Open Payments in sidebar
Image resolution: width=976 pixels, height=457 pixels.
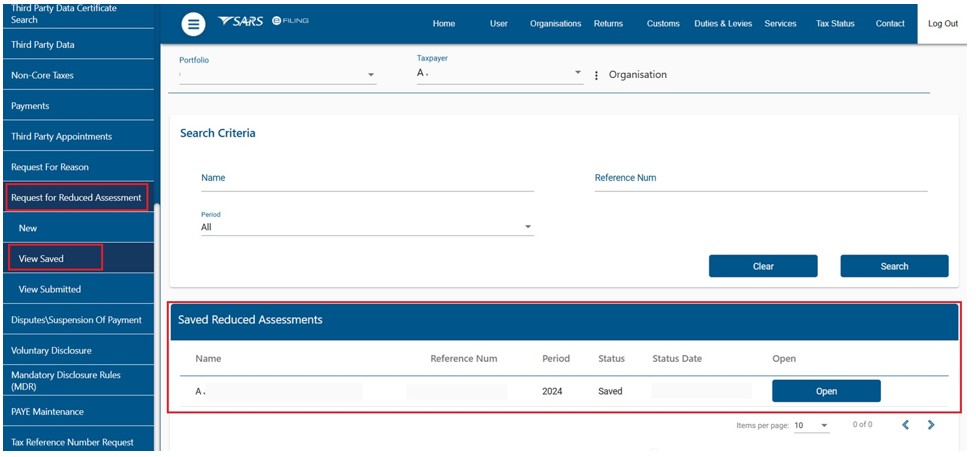tap(78, 106)
